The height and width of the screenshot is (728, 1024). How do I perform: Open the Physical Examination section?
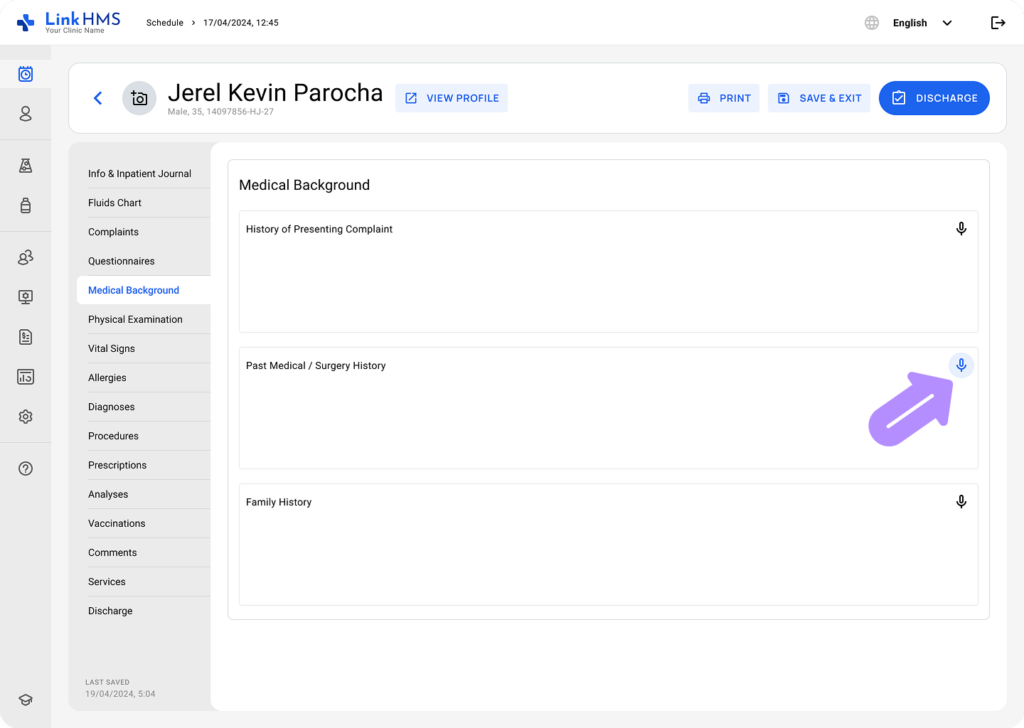point(135,320)
